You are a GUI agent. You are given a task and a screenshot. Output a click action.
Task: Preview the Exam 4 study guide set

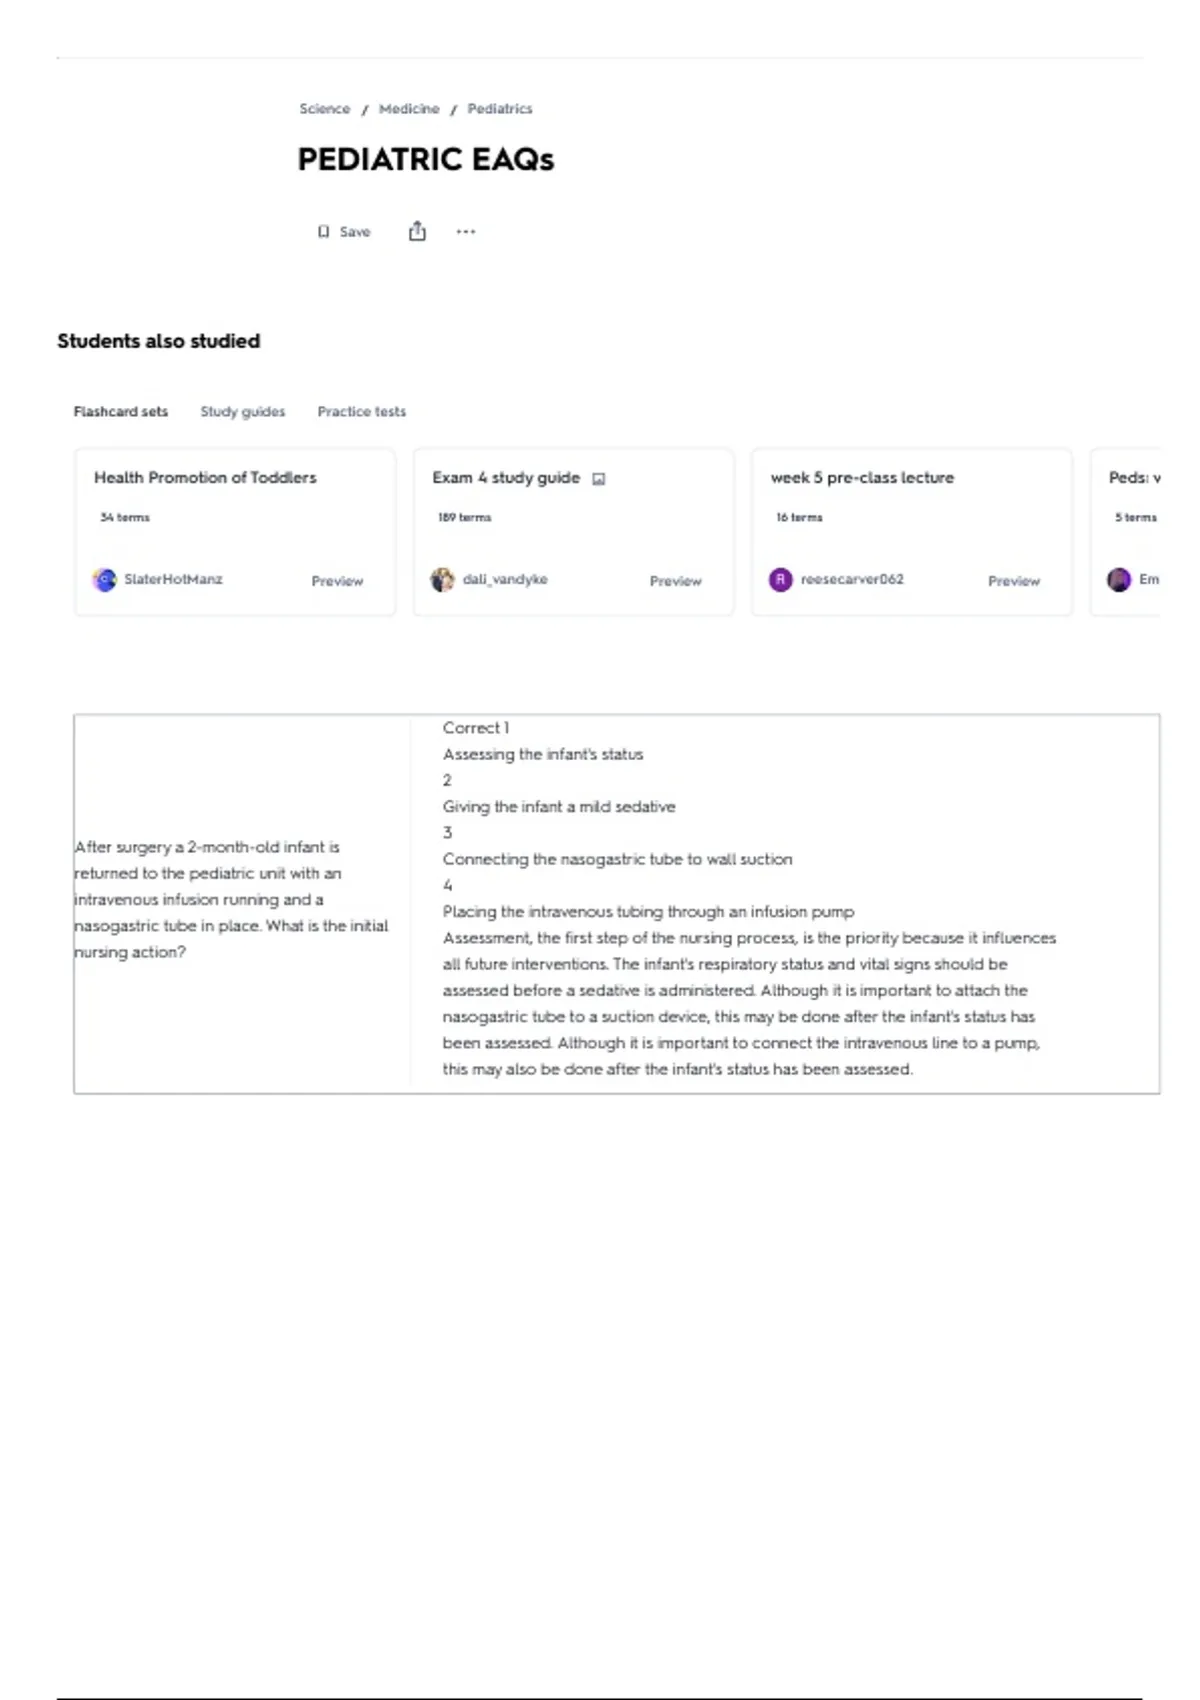pyautogui.click(x=676, y=581)
